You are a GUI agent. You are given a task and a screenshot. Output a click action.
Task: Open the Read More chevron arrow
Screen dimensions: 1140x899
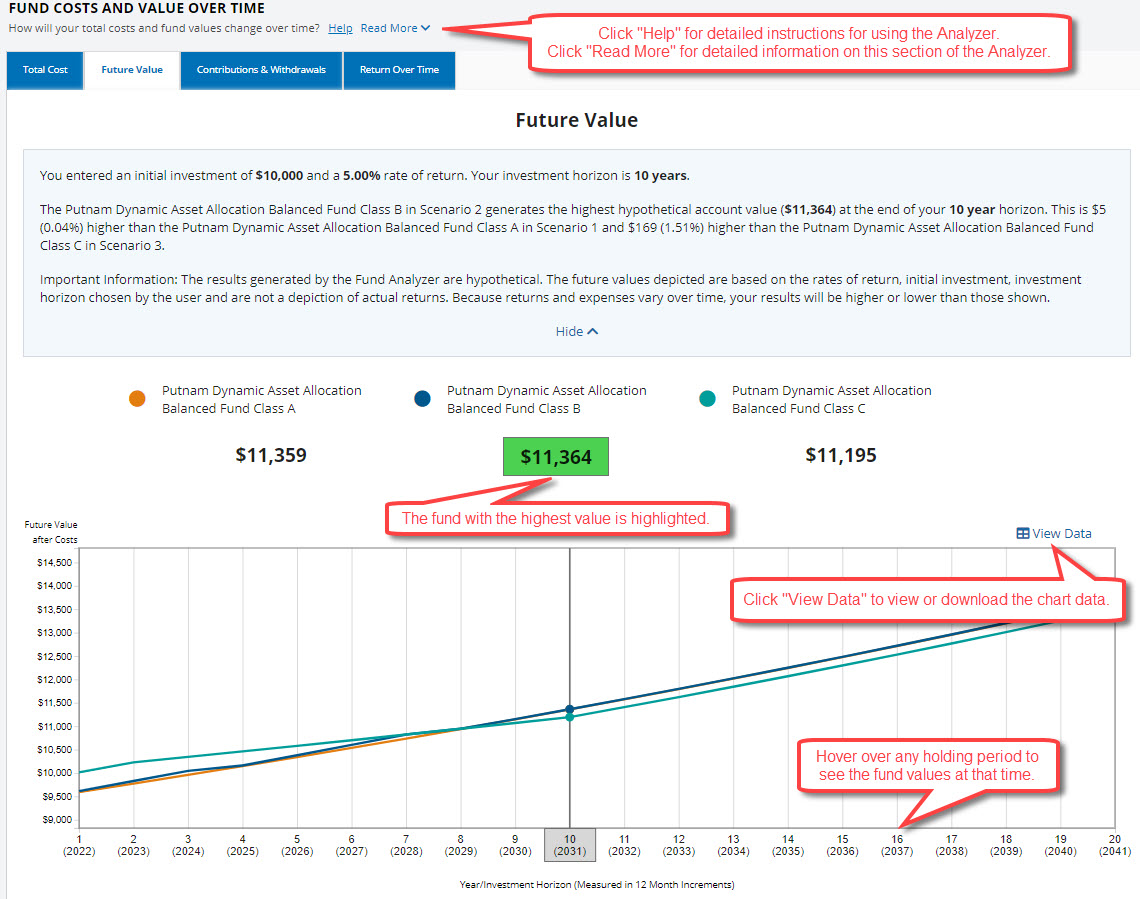tap(424, 28)
